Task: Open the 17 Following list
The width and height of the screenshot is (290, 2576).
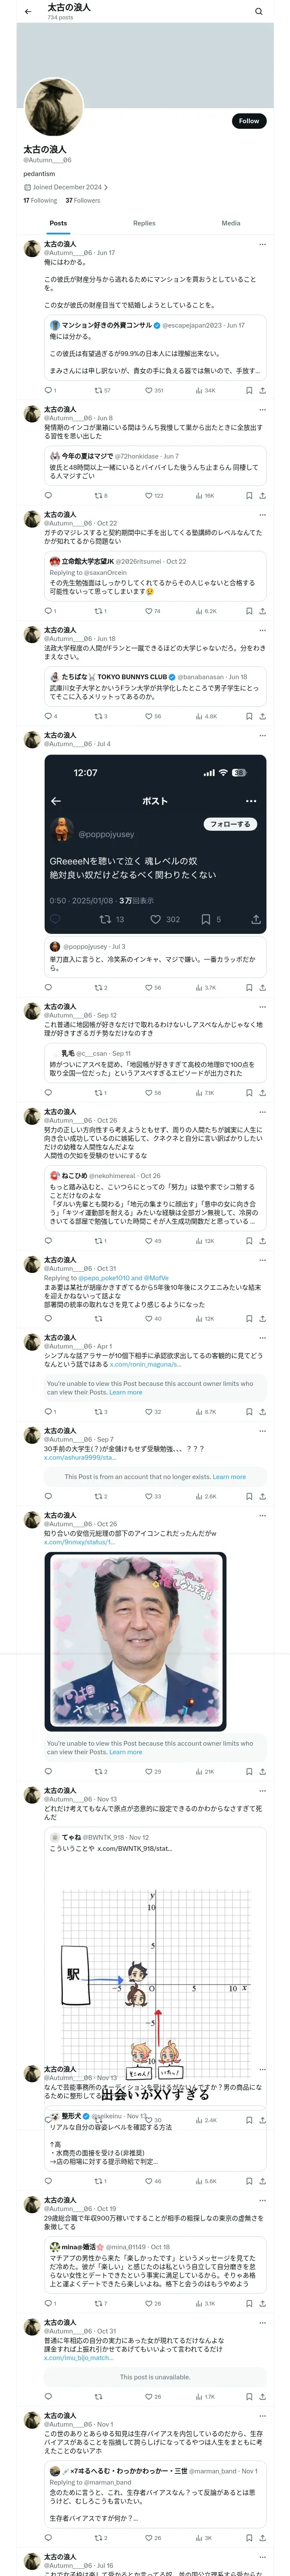Action: tap(40, 200)
